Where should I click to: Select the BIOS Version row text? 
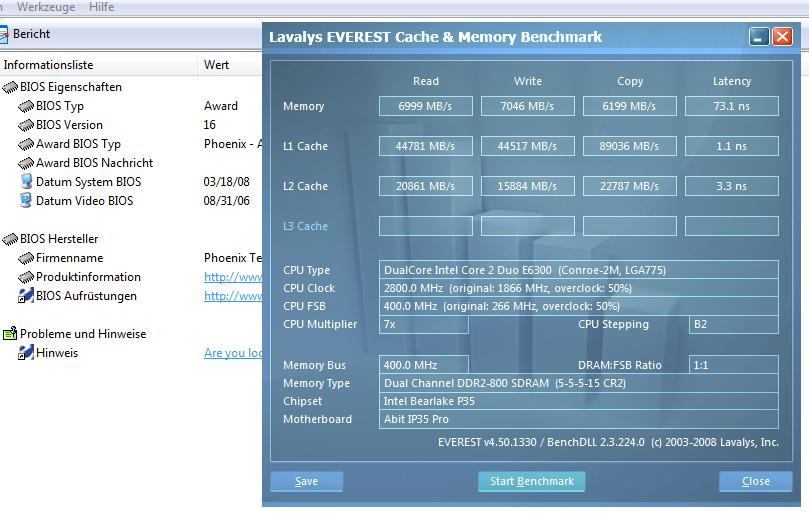tap(69, 125)
